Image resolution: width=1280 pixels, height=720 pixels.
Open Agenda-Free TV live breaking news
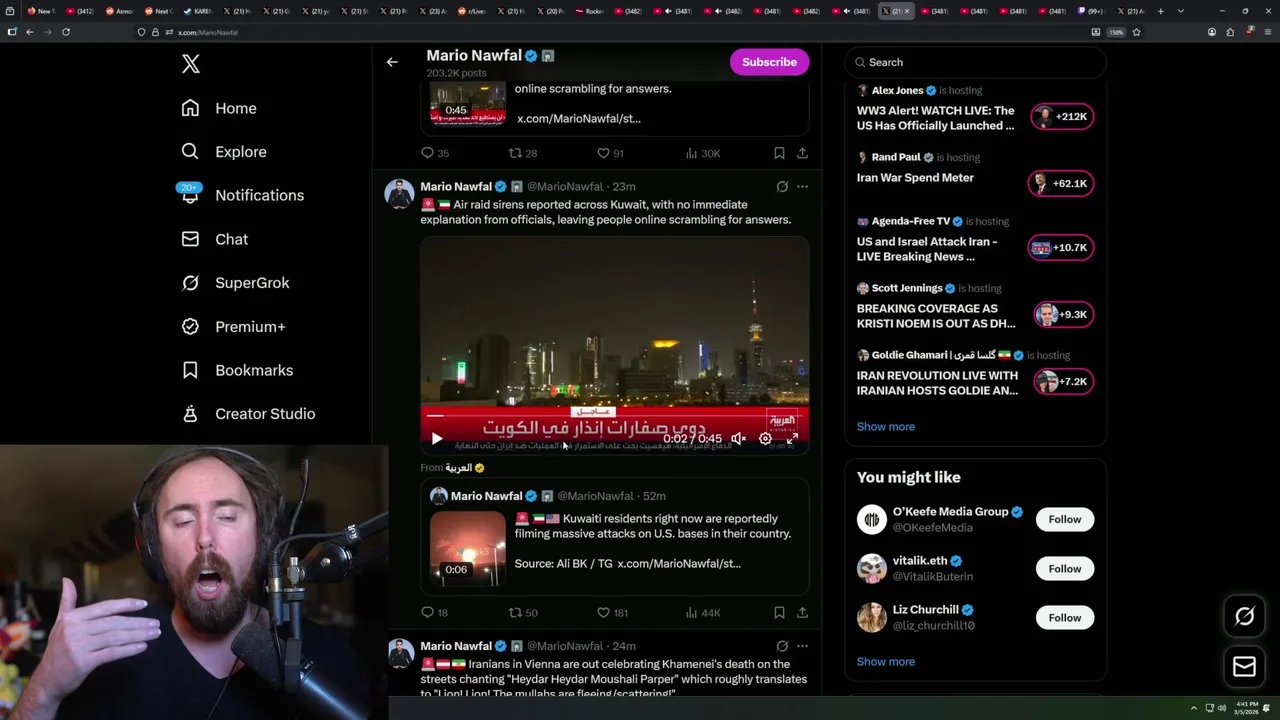(x=927, y=249)
